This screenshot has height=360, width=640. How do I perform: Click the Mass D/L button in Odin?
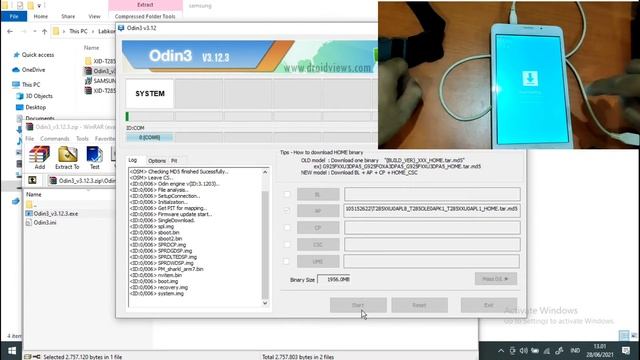(x=496, y=279)
